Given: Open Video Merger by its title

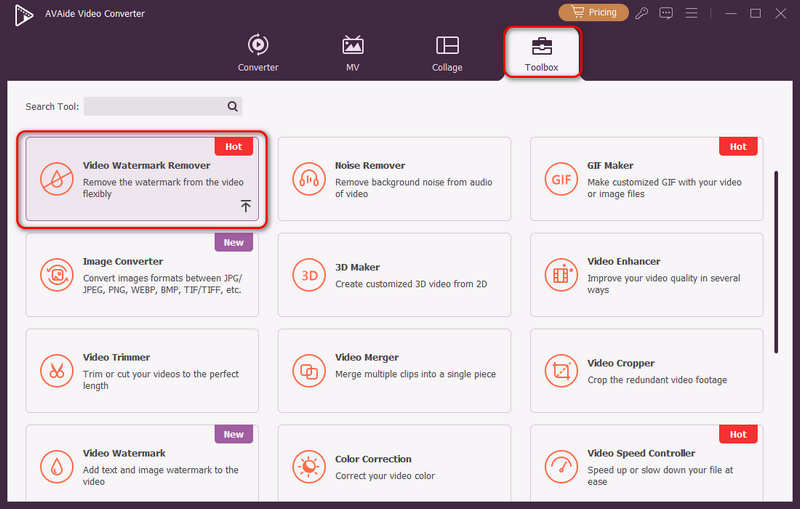Looking at the screenshot, I should [x=367, y=357].
